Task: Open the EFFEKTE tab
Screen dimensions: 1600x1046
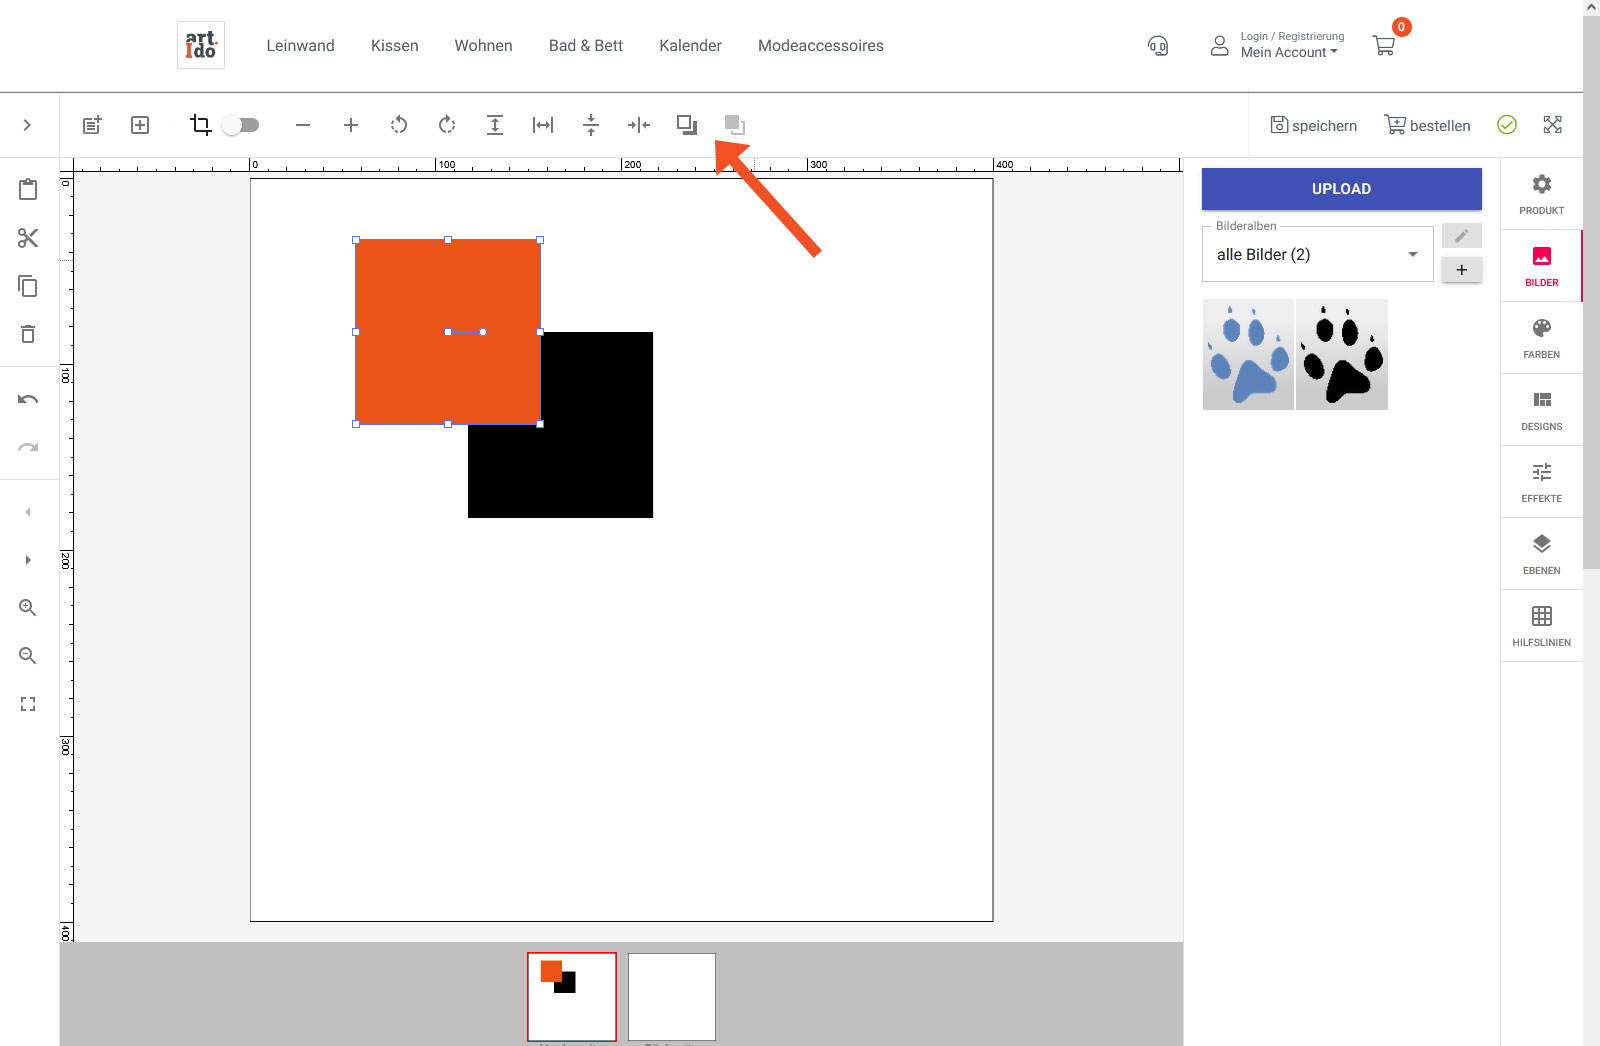Action: (1541, 482)
